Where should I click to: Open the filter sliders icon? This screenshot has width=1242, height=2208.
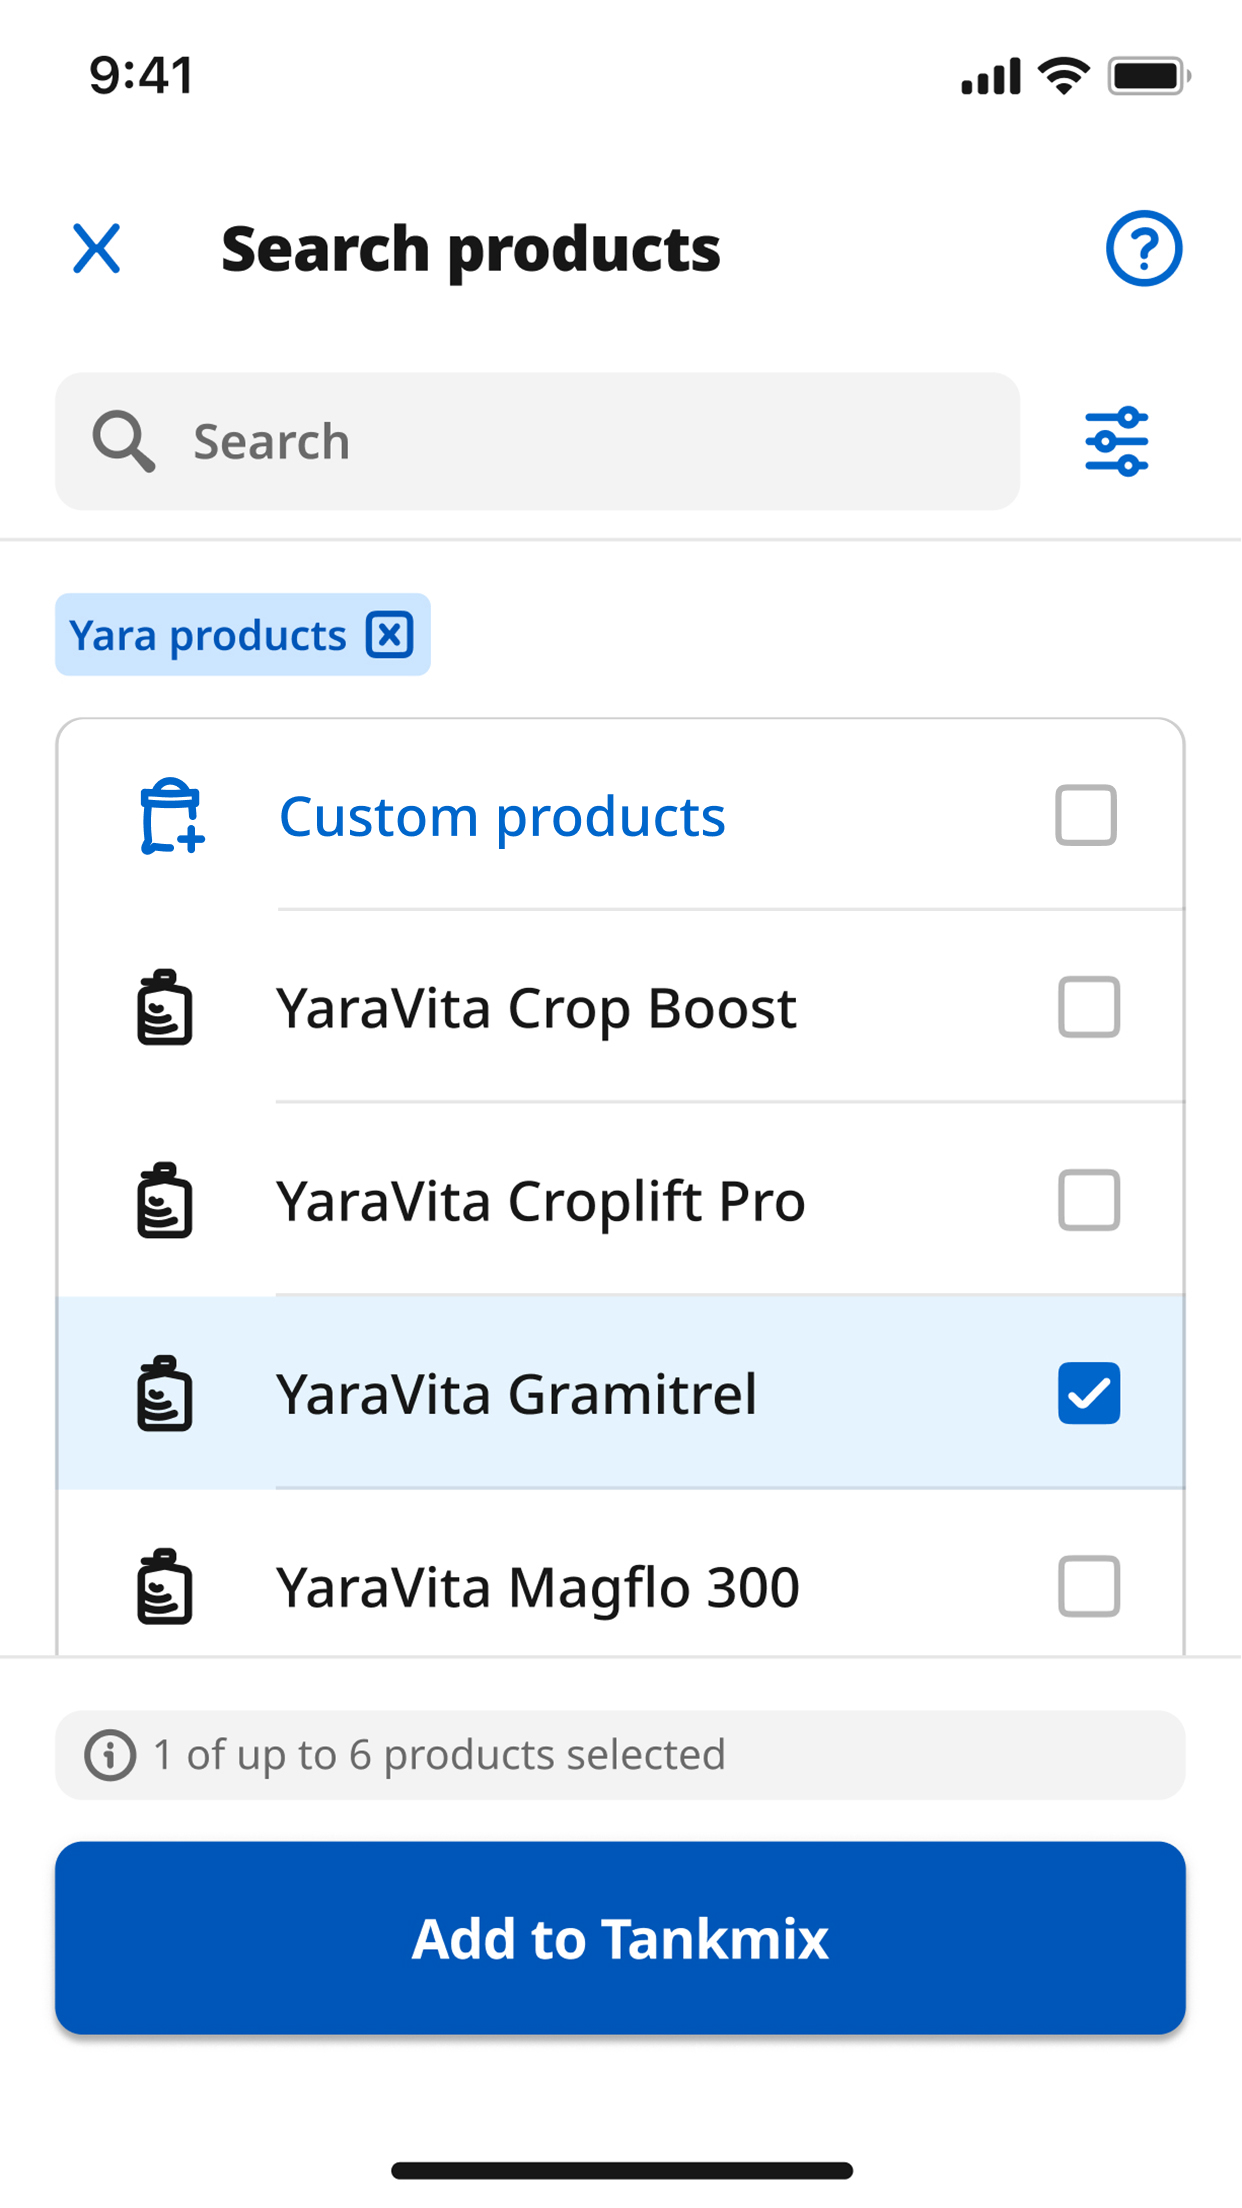1116,441
